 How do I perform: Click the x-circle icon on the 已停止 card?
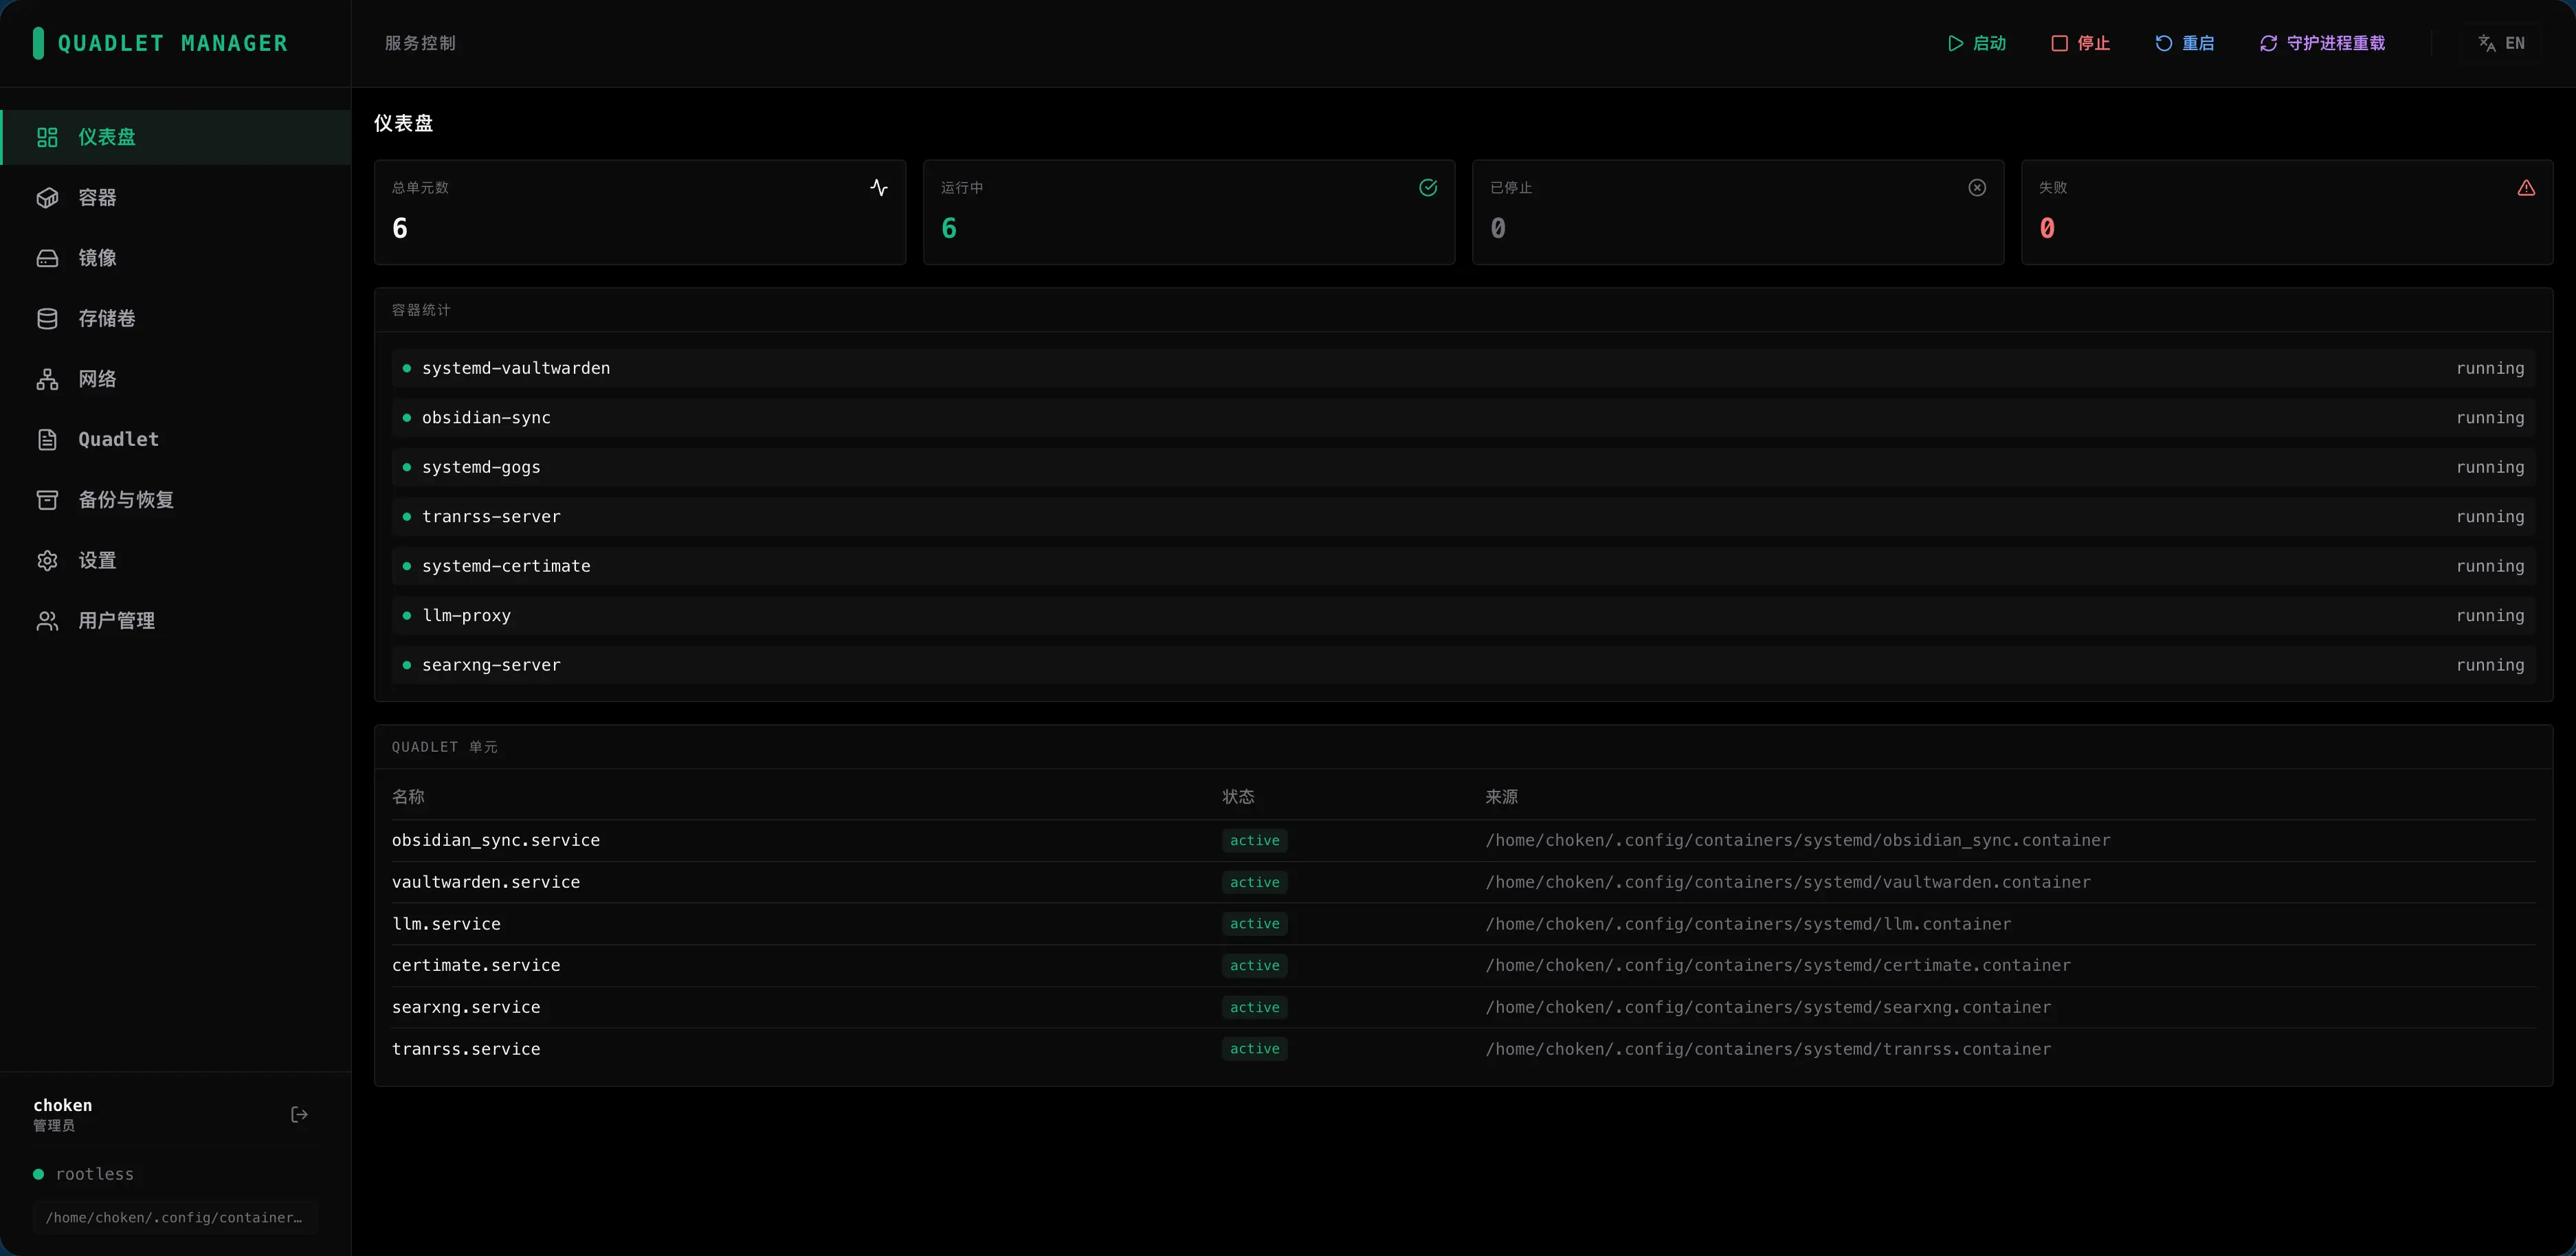pos(1977,187)
